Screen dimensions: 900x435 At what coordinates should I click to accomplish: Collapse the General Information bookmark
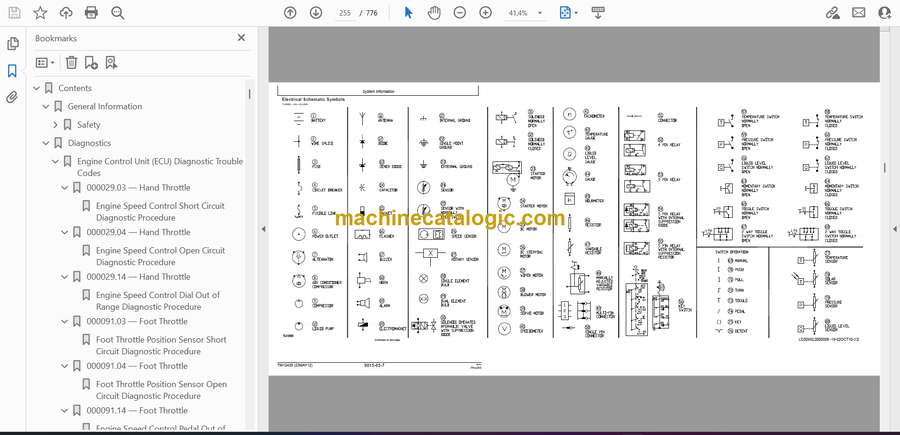point(46,107)
